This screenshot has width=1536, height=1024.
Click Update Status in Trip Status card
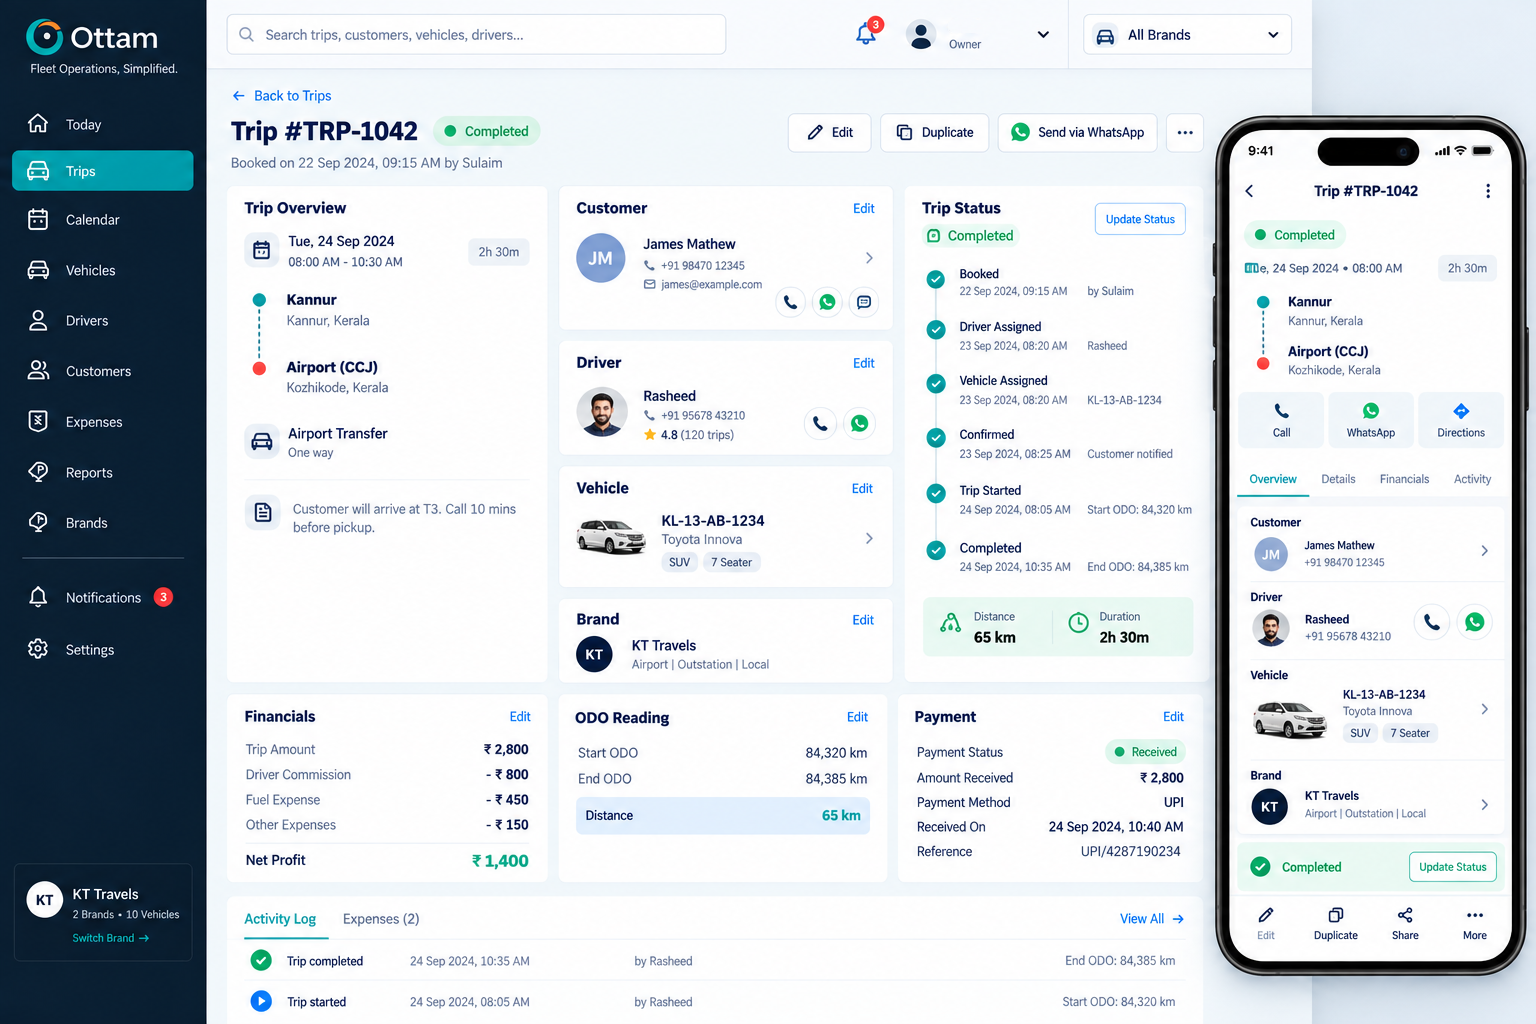1140,219
